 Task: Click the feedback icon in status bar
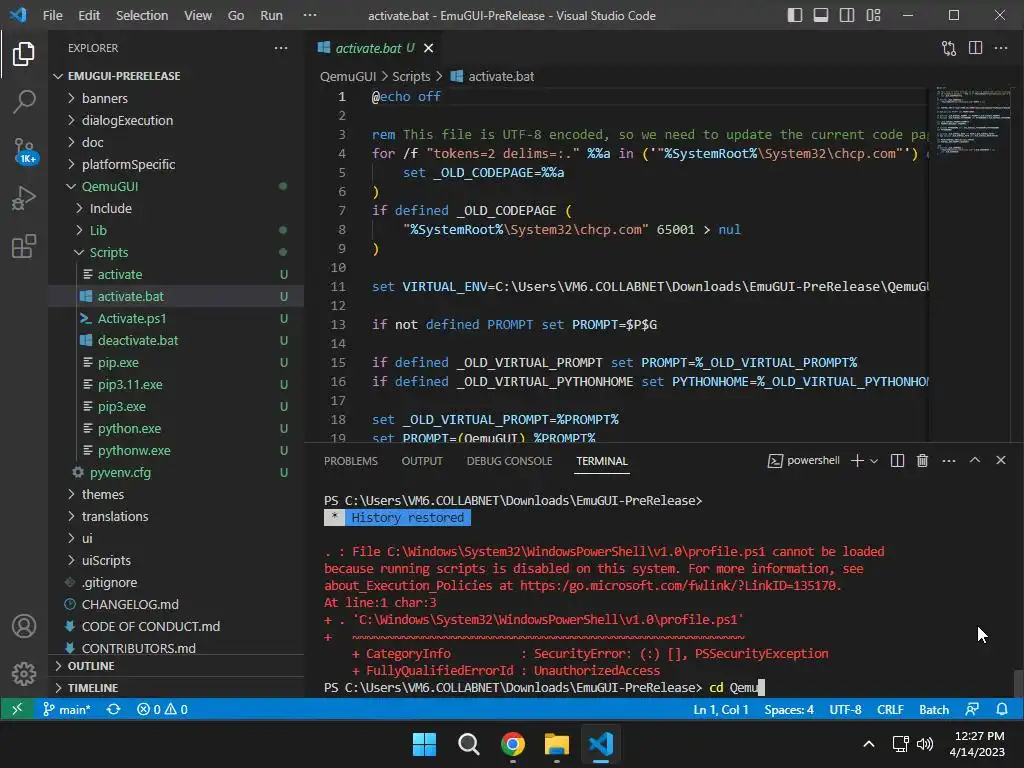[972, 709]
